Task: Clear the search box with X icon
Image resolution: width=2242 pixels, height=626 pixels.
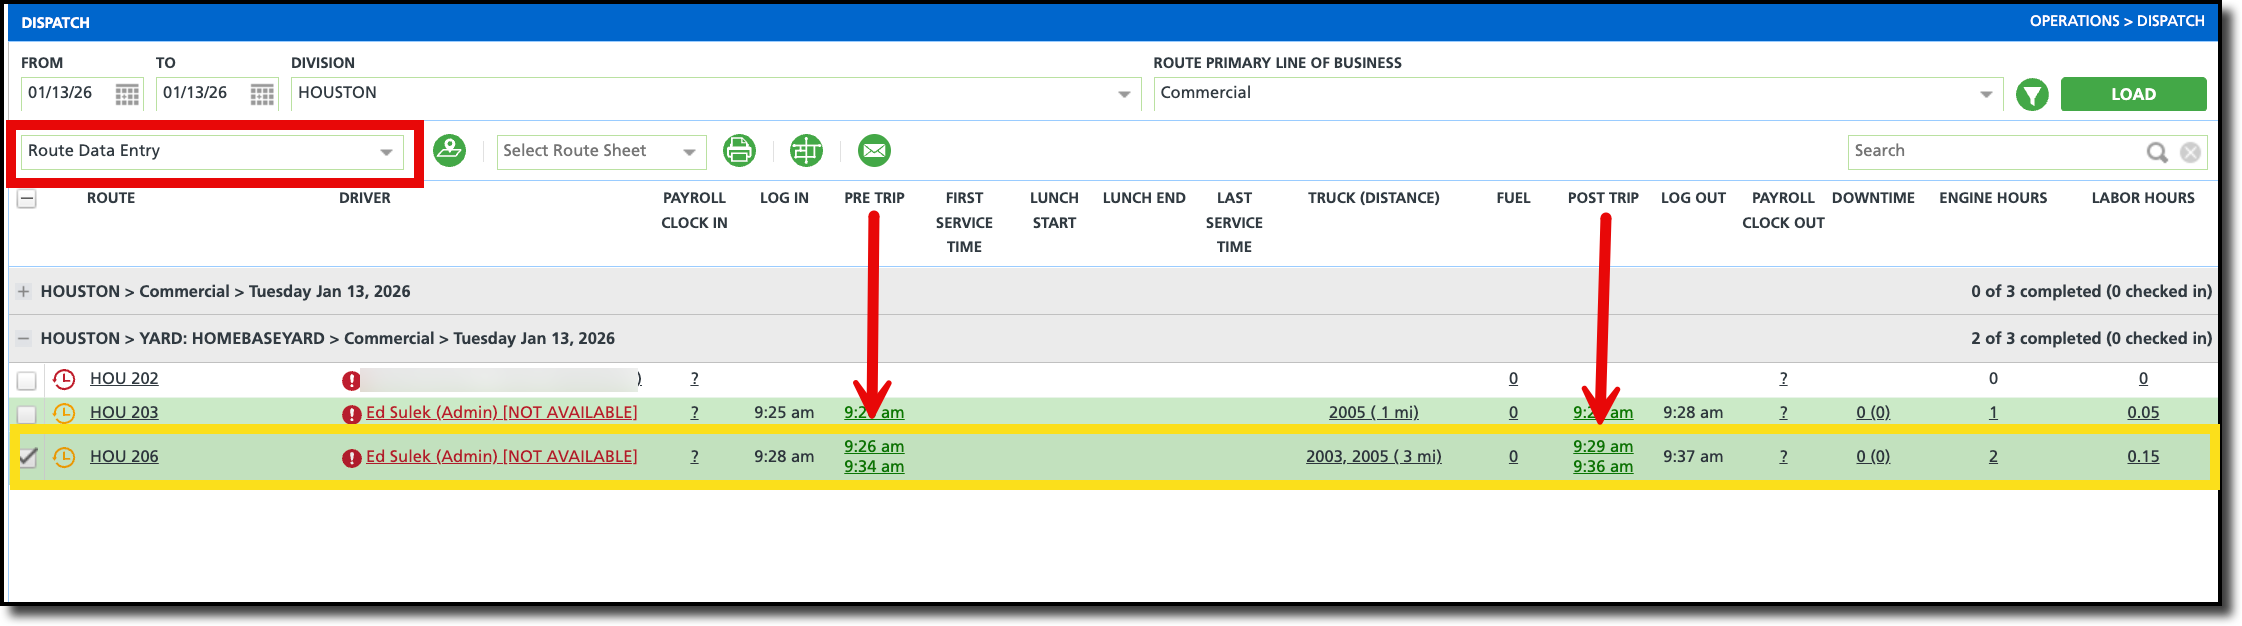Action: pyautogui.click(x=2190, y=152)
